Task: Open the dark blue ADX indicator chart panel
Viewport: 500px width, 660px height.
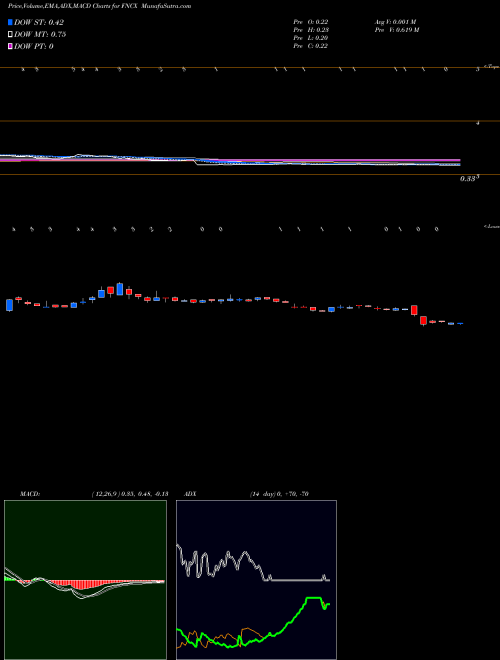Action: 256,580
